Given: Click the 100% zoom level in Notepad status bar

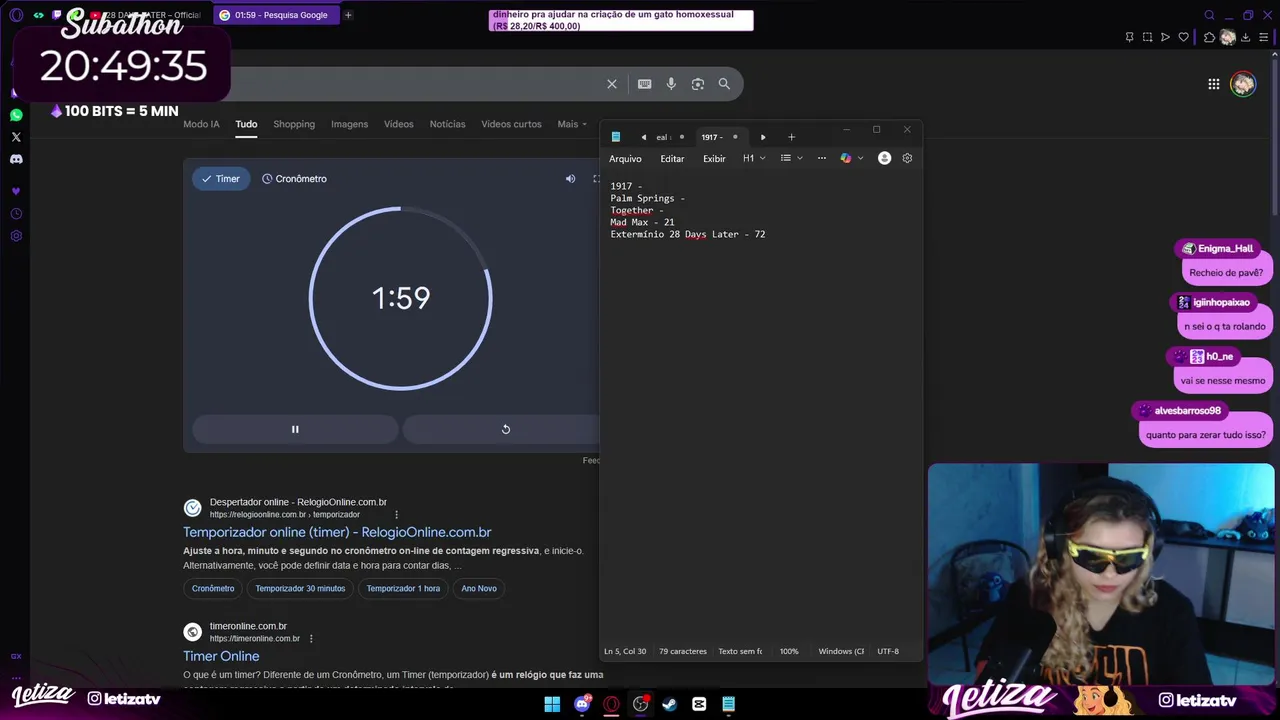Looking at the screenshot, I should coord(789,651).
